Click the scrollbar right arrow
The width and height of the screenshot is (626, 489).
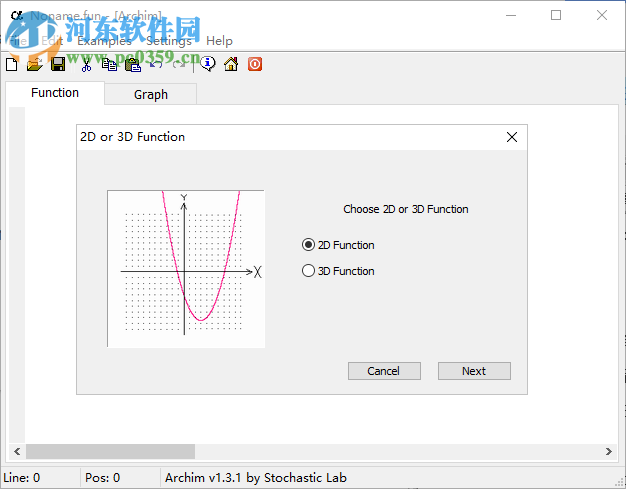pos(609,451)
